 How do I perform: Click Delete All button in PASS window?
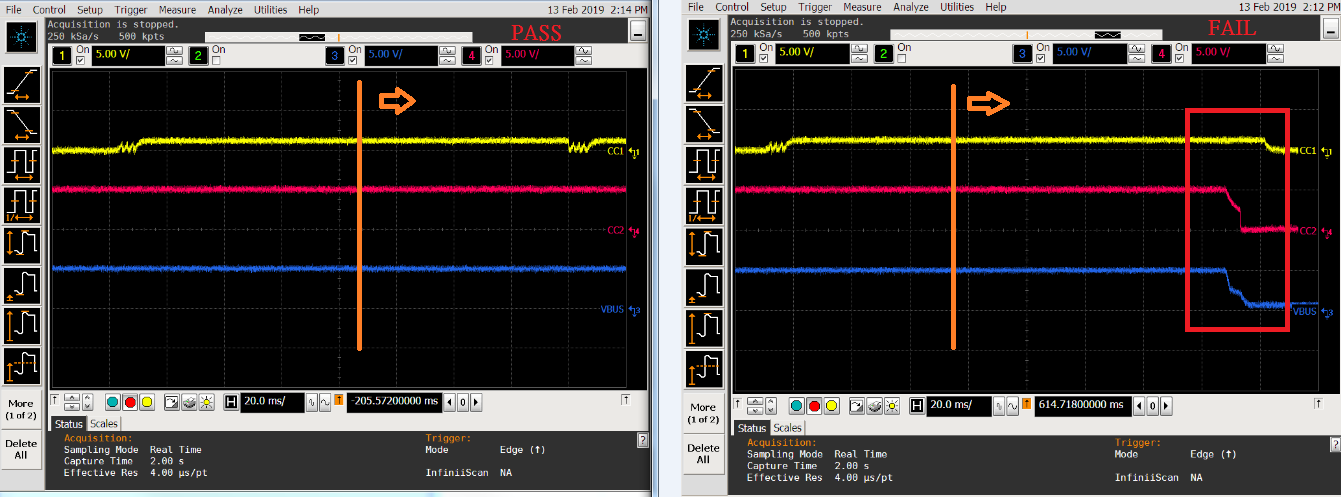(x=20, y=449)
